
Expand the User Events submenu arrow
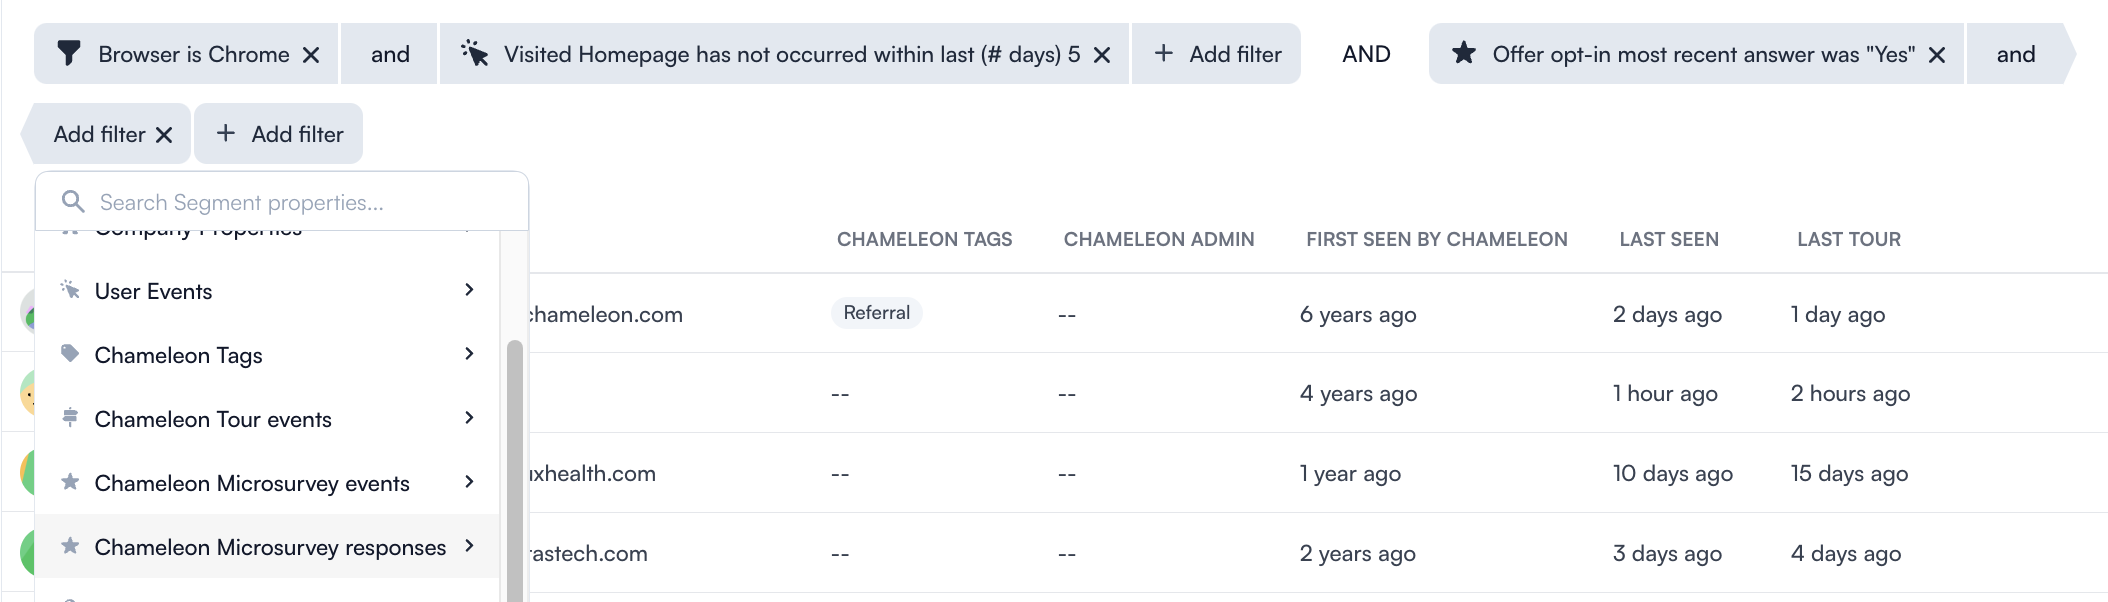(469, 290)
